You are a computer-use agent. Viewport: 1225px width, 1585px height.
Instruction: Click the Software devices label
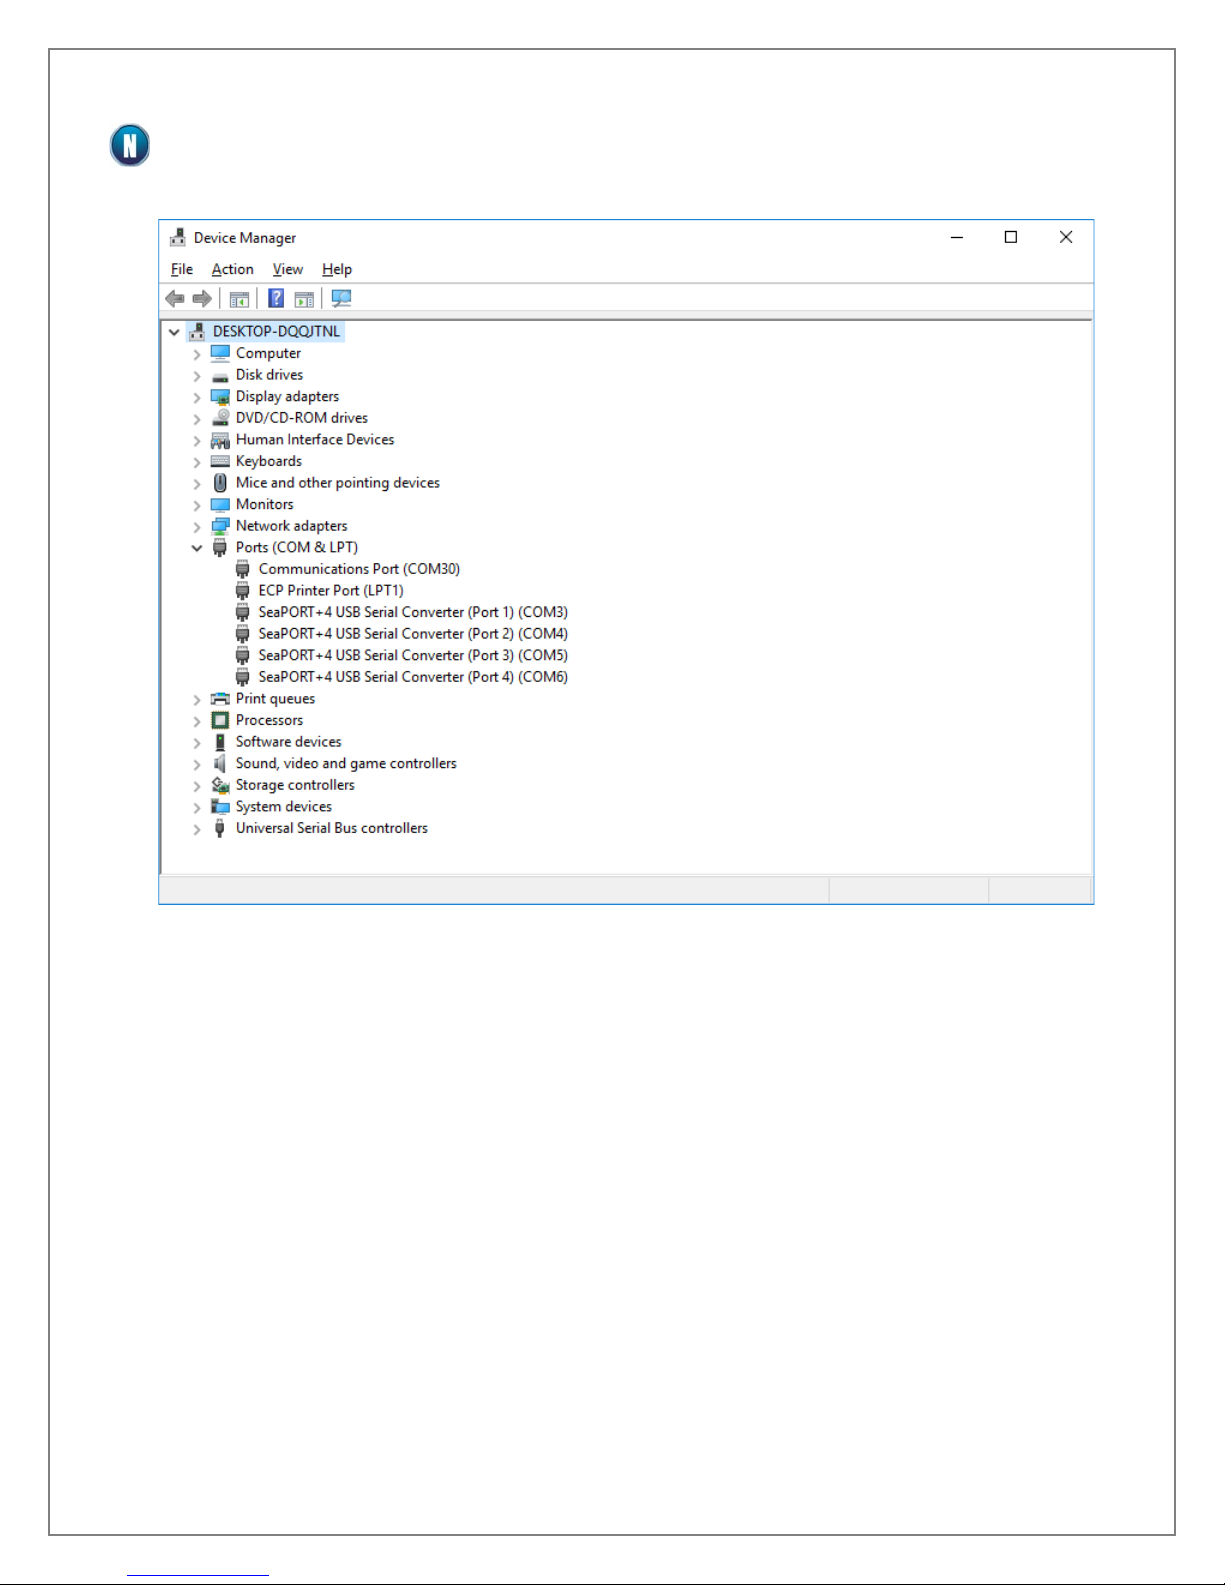click(288, 741)
